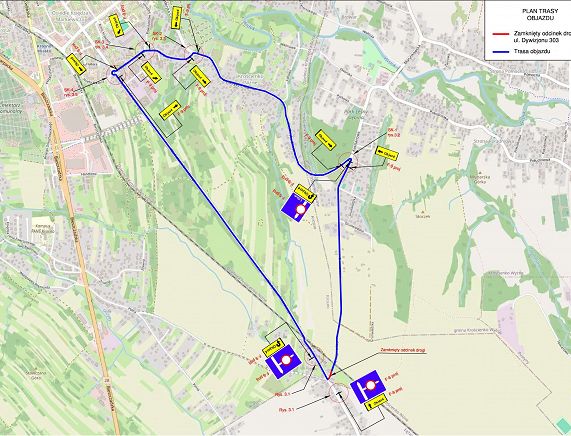
Task: Select the yellow U-turn plate above the bottom-left blue sign
Action: [x=273, y=347]
